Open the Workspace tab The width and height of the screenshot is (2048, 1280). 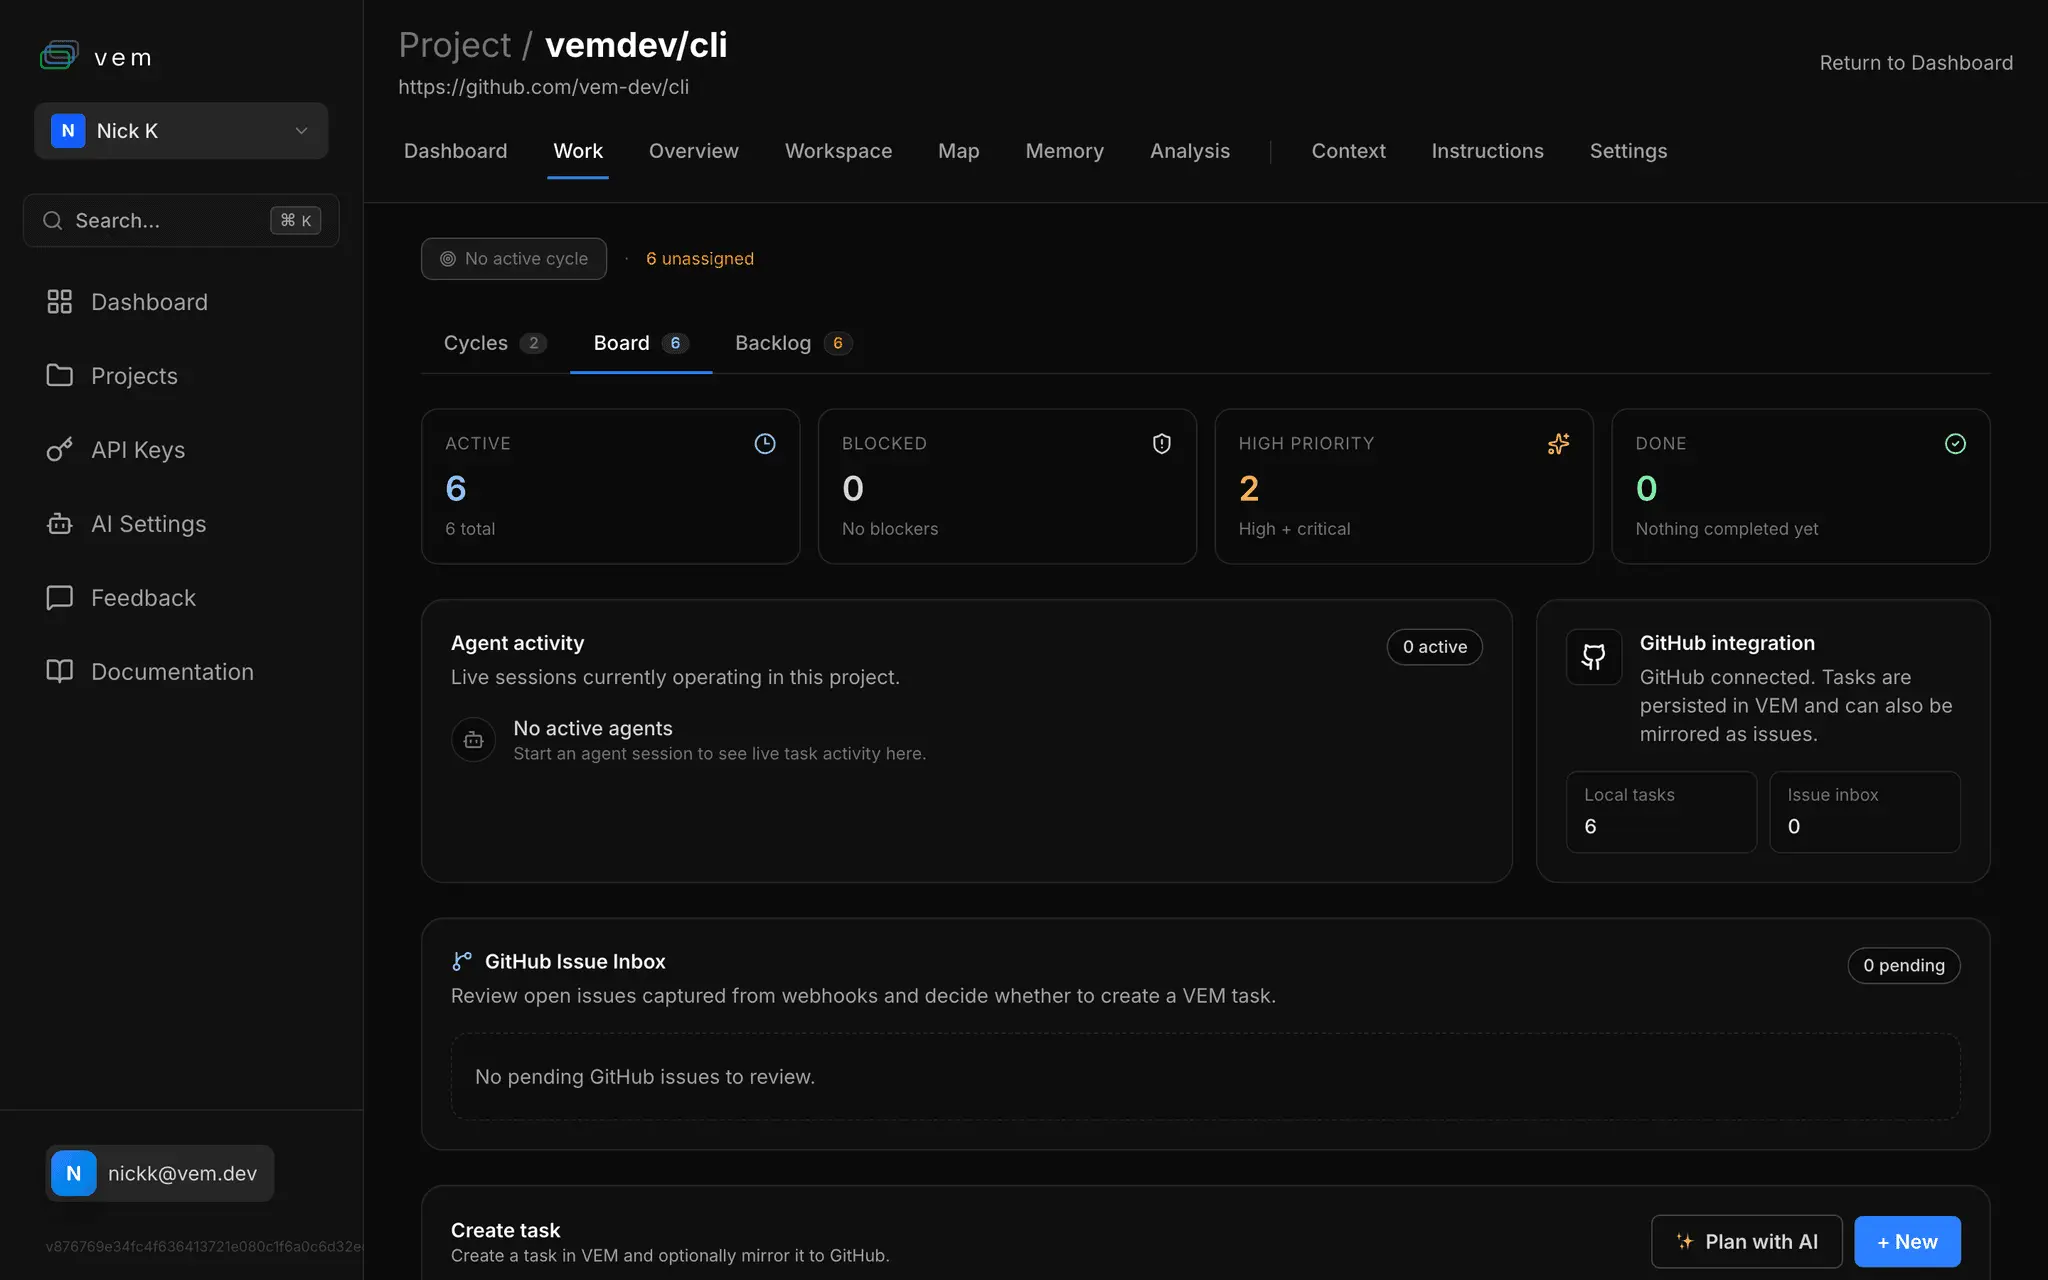(x=838, y=151)
